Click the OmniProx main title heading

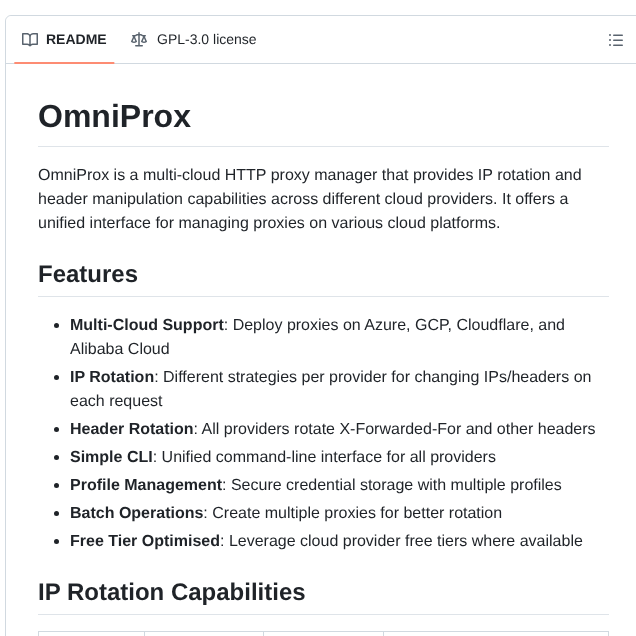point(114,117)
